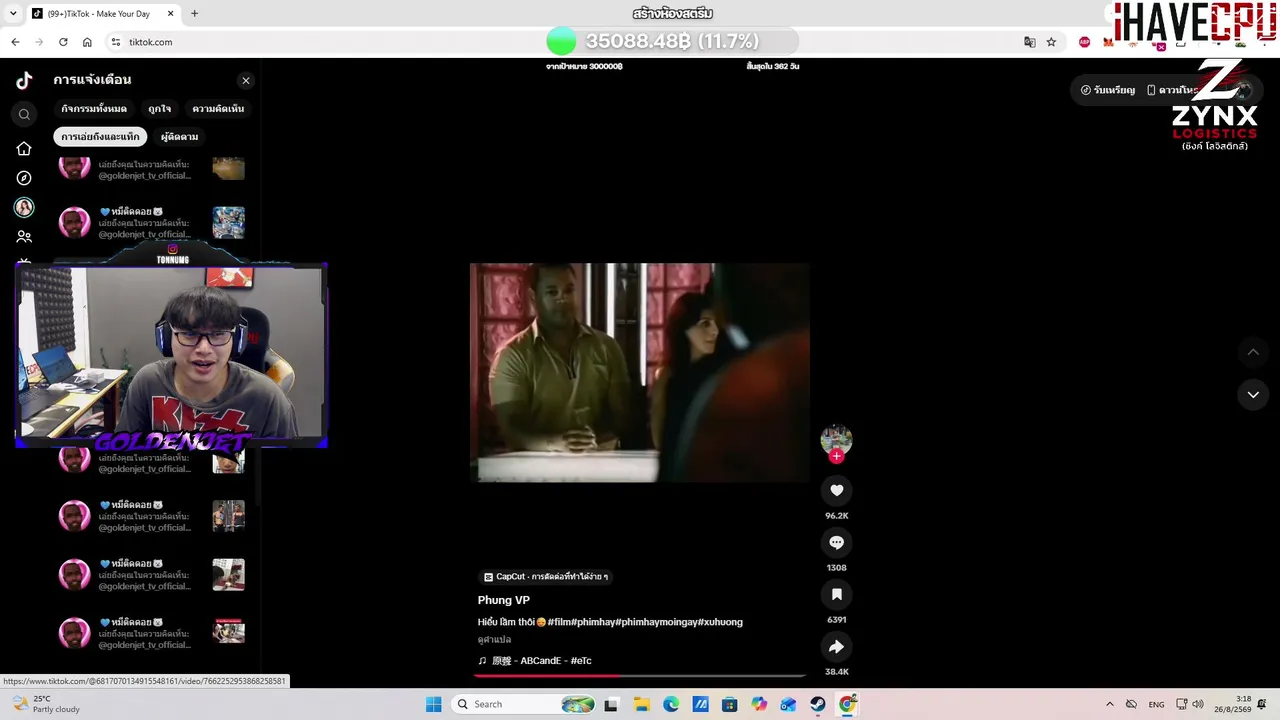Open the CapCut editing tag link
Viewport: 1280px width, 720px height.
(546, 577)
